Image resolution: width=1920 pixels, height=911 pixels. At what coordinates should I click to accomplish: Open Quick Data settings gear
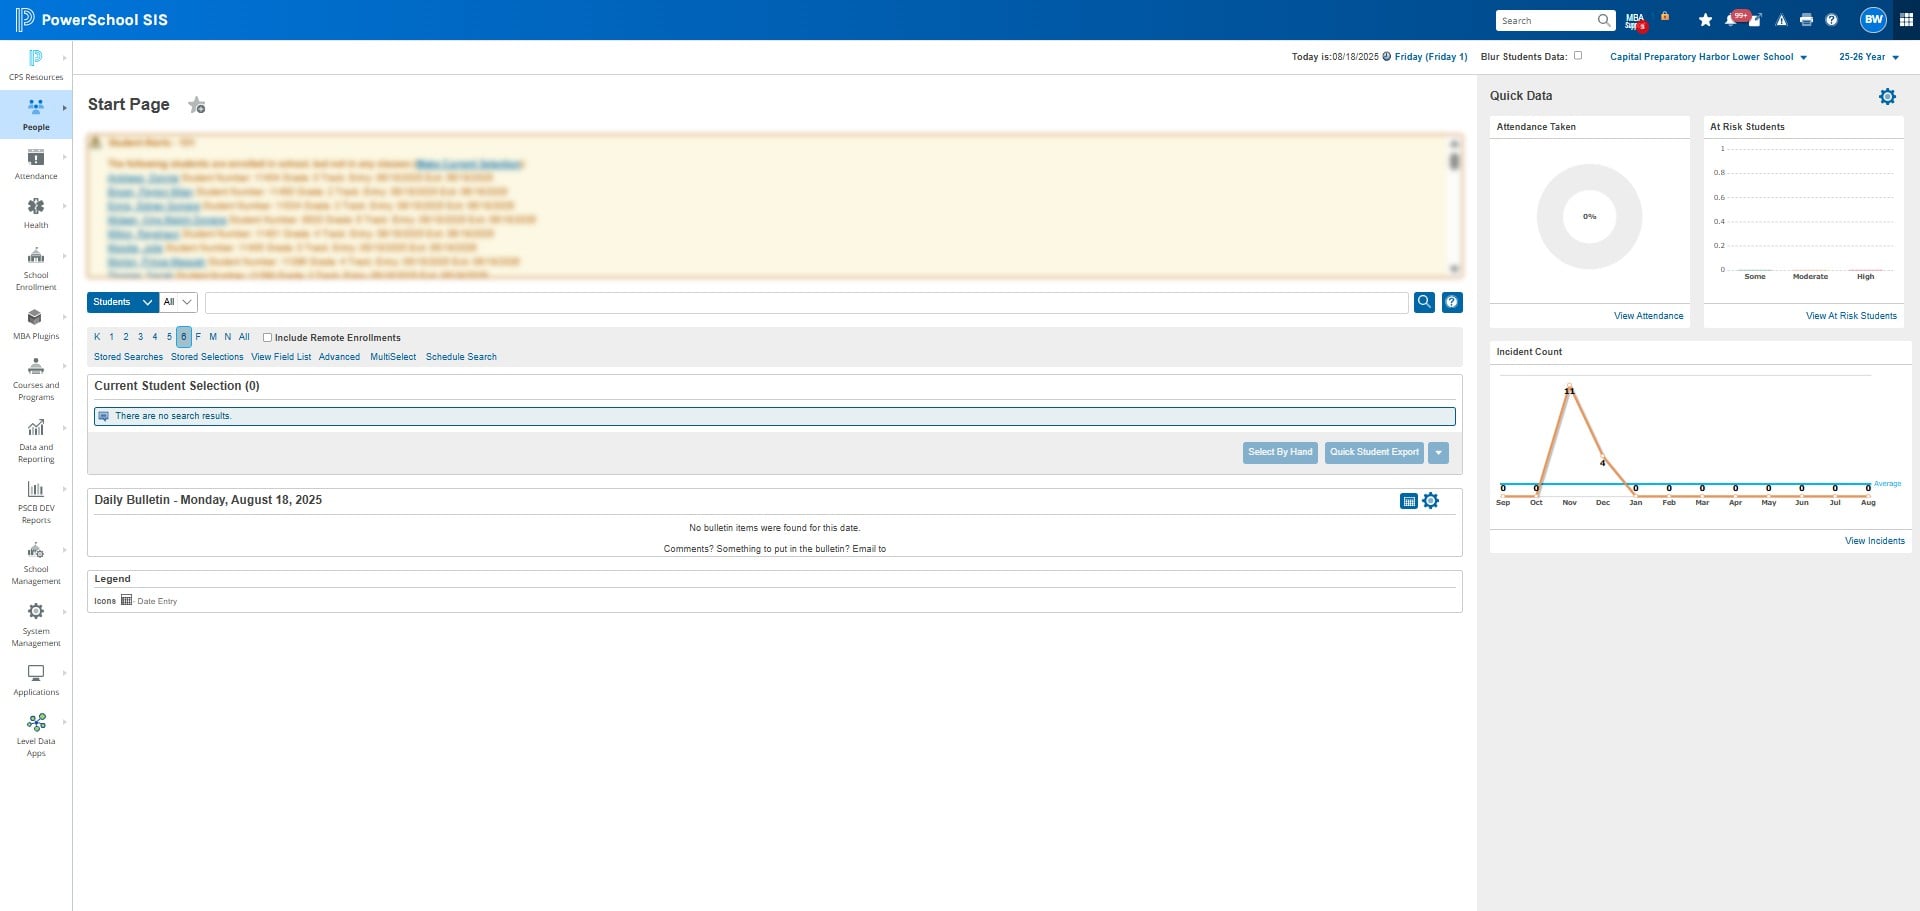[1887, 96]
